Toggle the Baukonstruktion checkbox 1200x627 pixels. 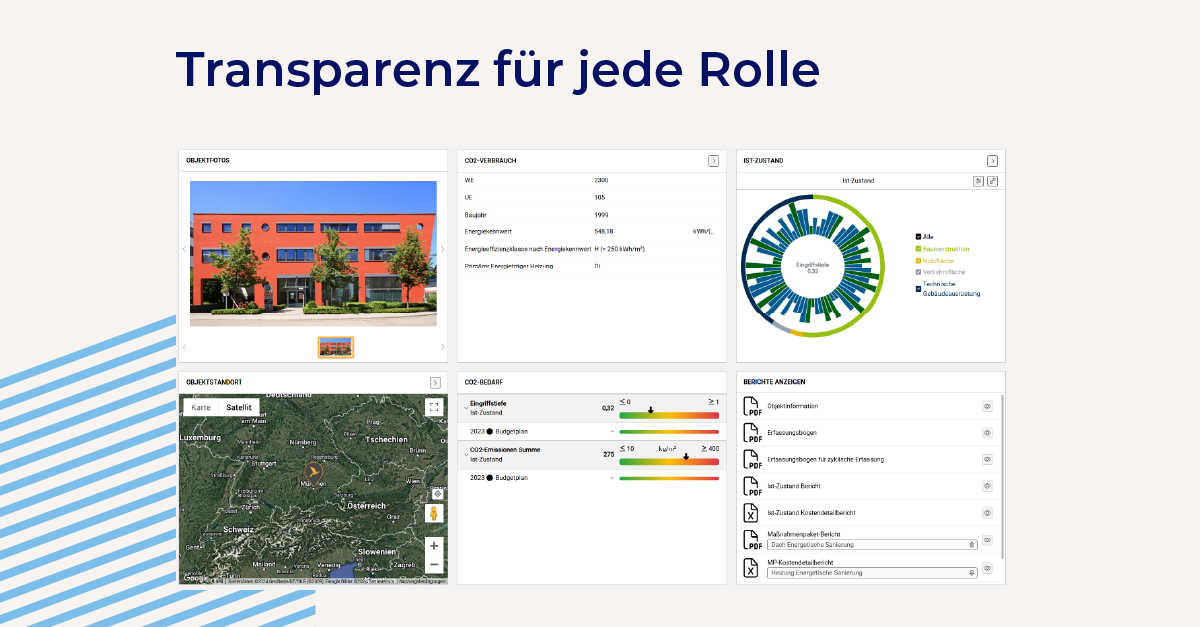point(919,248)
